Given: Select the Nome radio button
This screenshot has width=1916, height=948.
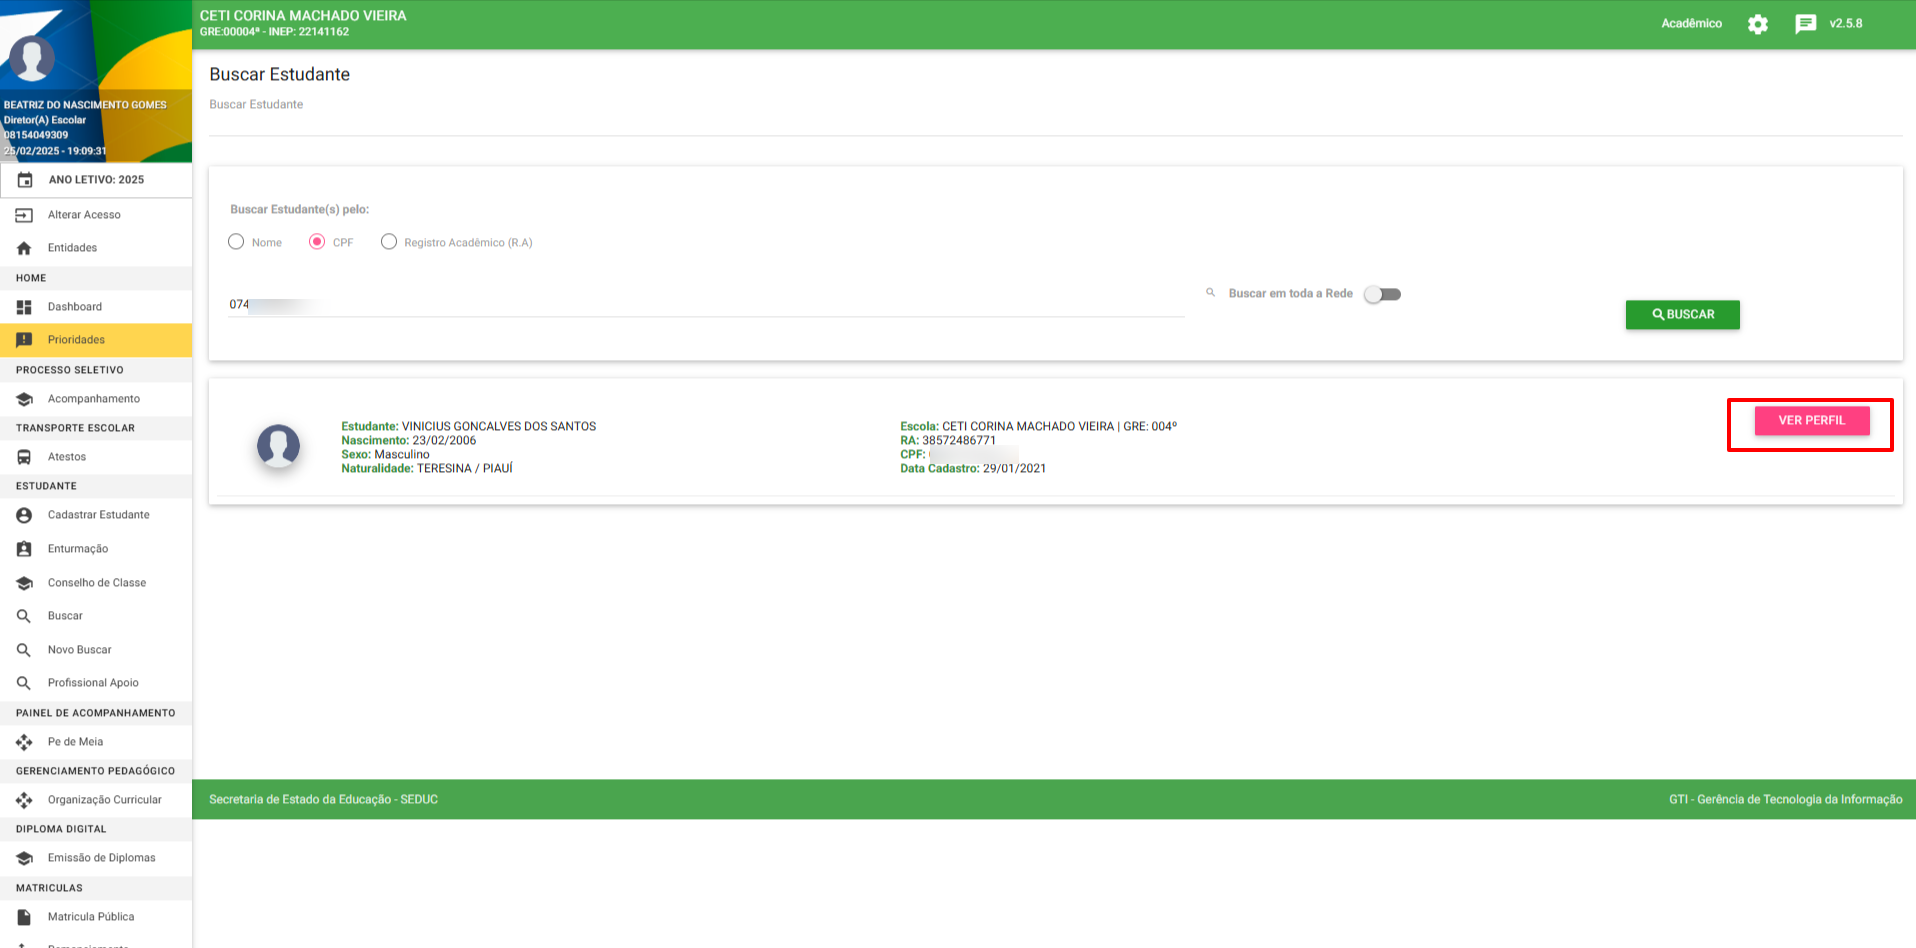Looking at the screenshot, I should coord(236,242).
